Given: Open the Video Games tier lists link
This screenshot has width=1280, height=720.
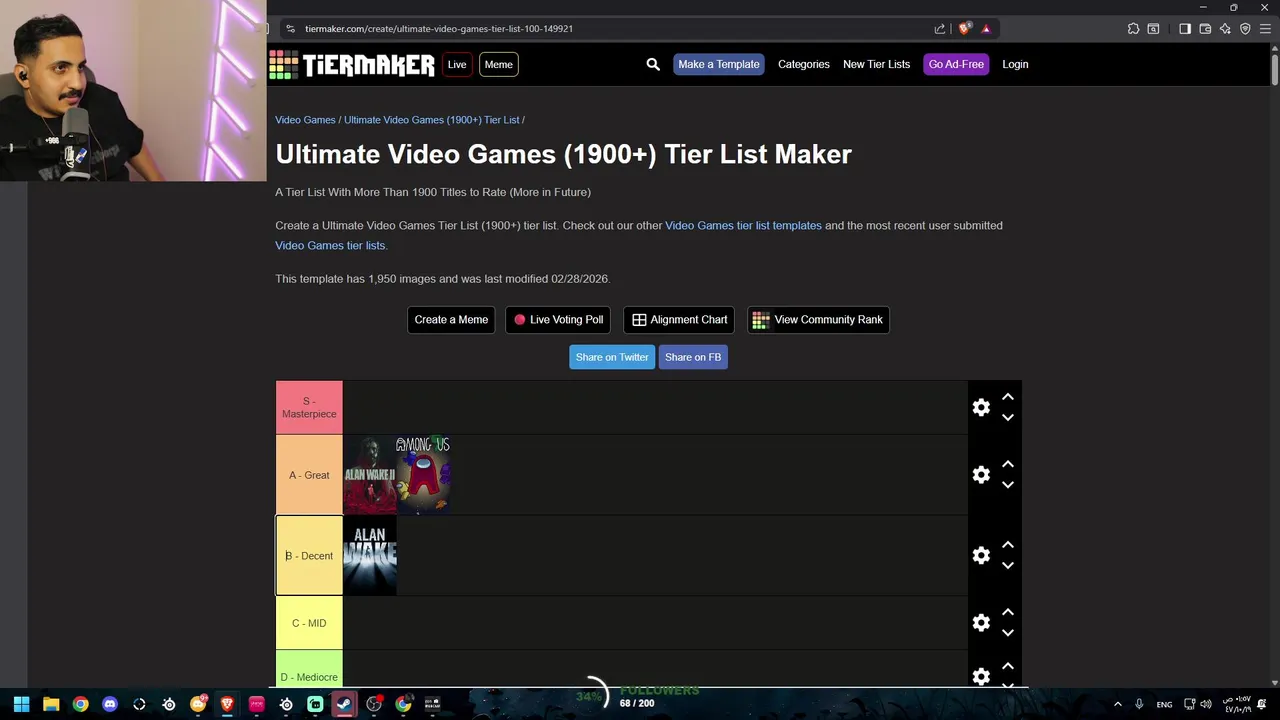Looking at the screenshot, I should pos(330,246).
